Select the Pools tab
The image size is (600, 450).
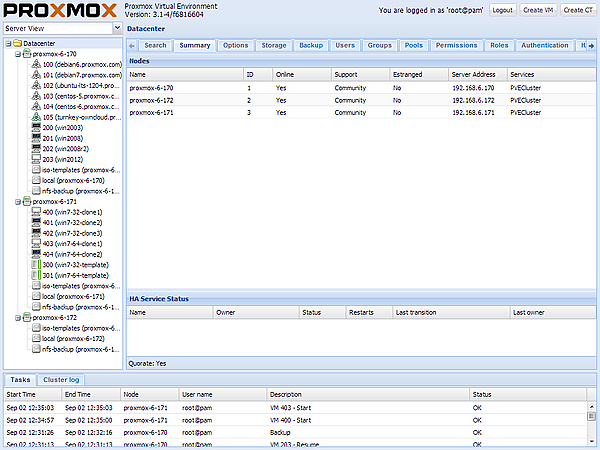[414, 45]
